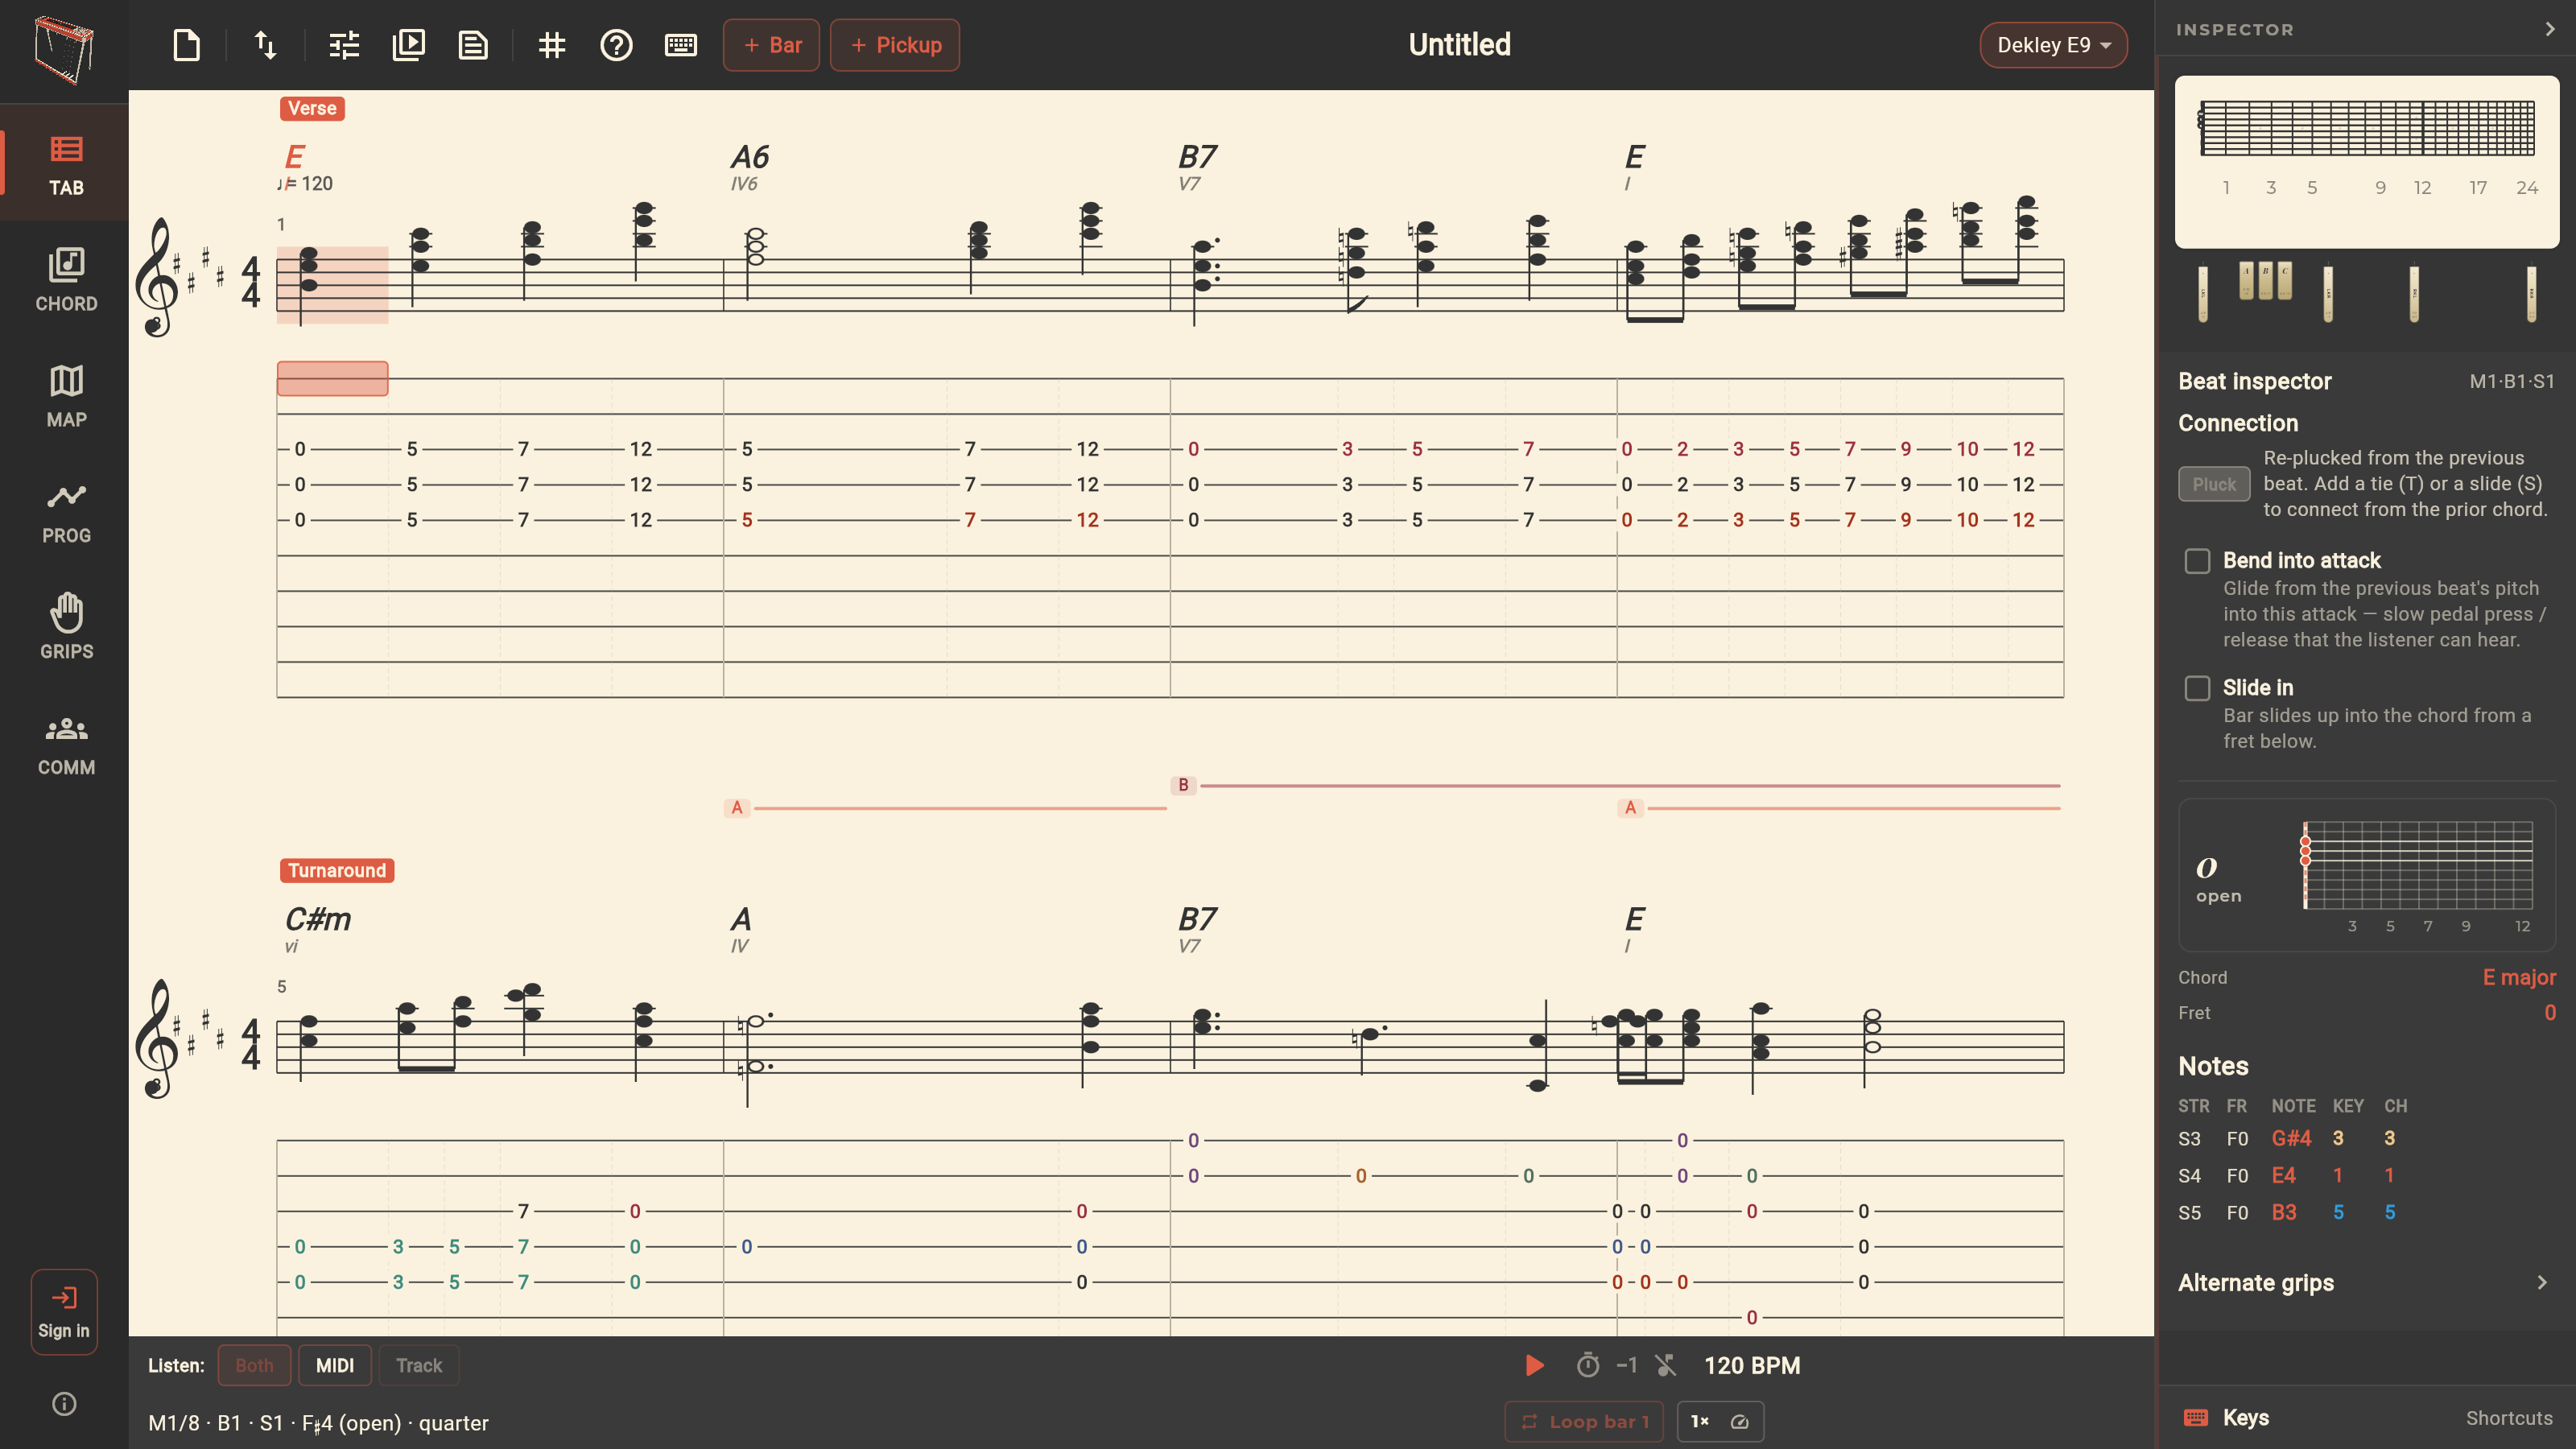Open the tuning sliders settings icon

(344, 45)
